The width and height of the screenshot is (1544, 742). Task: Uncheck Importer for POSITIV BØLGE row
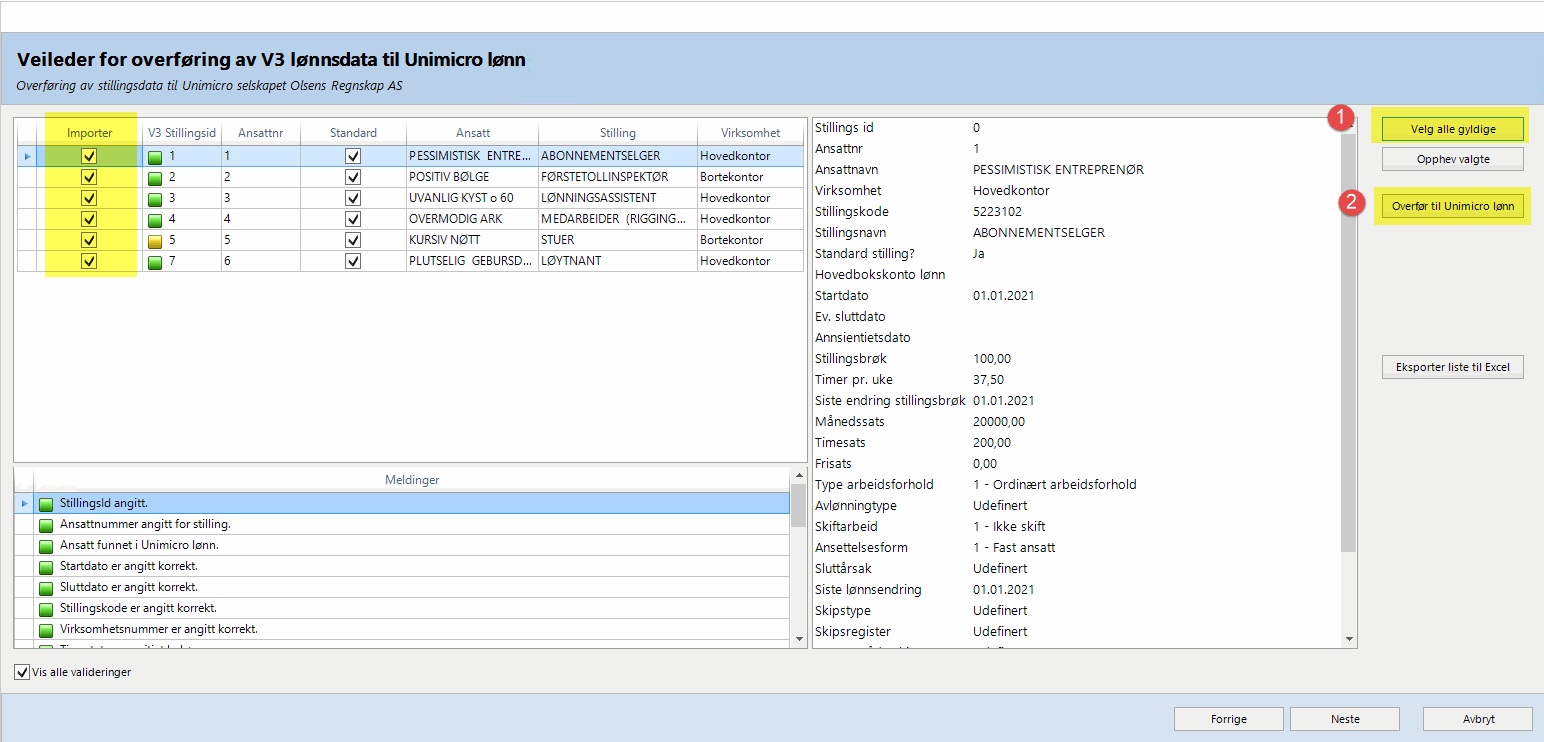coord(89,177)
